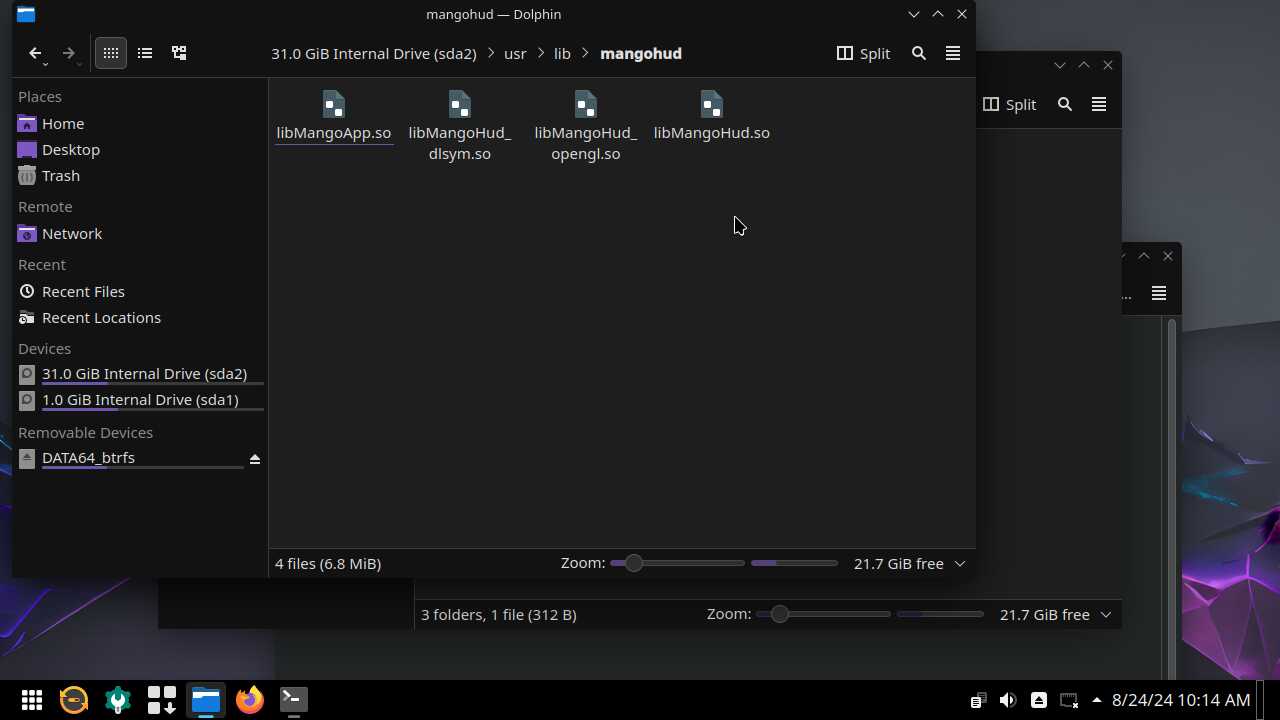
Task: Open search in the second Dolphin window
Action: (x=1065, y=104)
